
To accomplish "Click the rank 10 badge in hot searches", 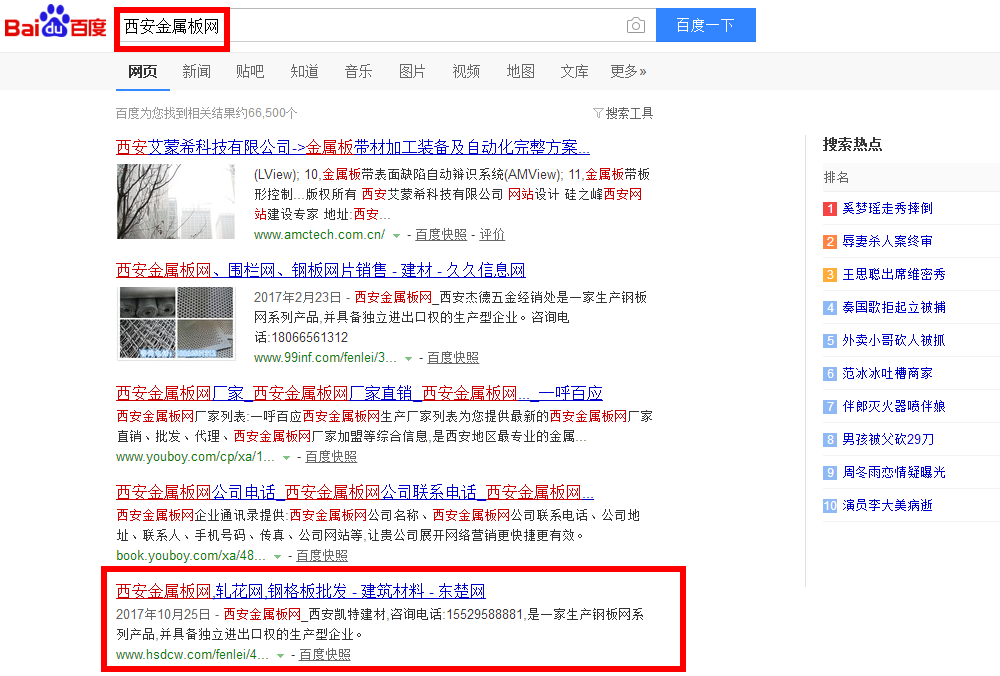I will 830,506.
